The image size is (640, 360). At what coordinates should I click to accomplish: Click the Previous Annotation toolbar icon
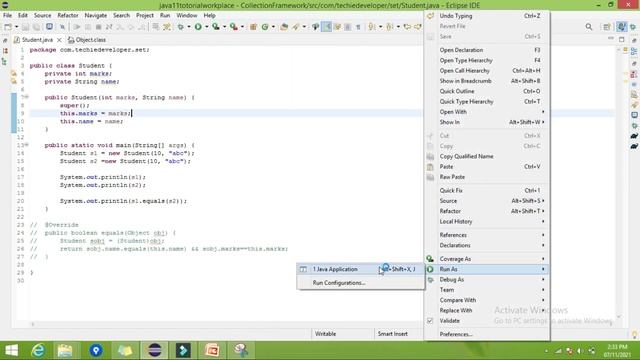pyautogui.click(x=389, y=27)
